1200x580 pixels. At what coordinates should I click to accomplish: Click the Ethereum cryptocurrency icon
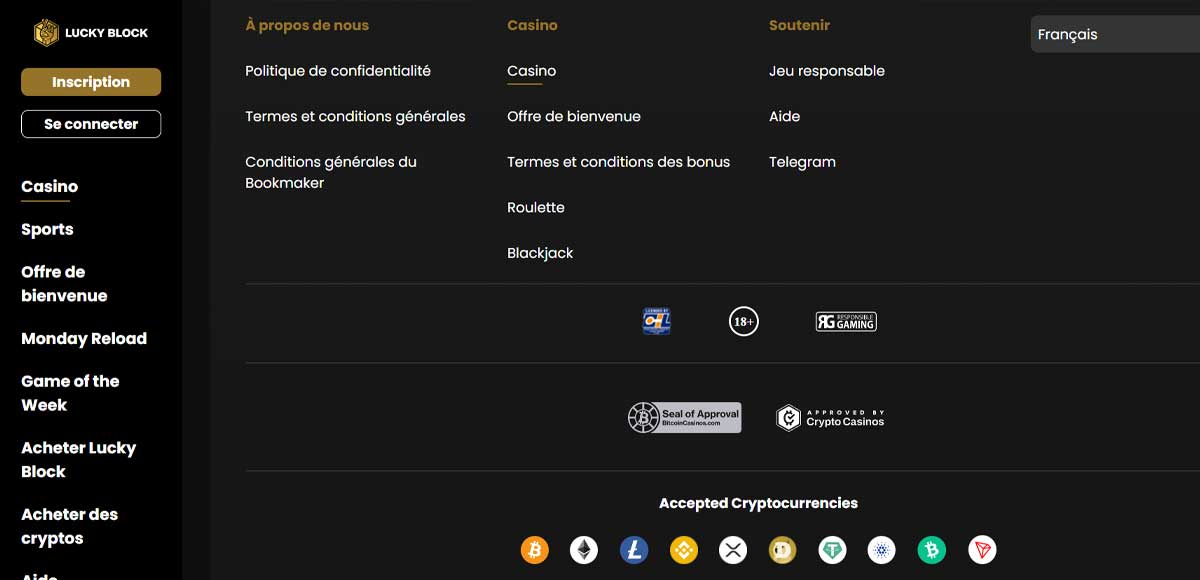click(x=584, y=550)
